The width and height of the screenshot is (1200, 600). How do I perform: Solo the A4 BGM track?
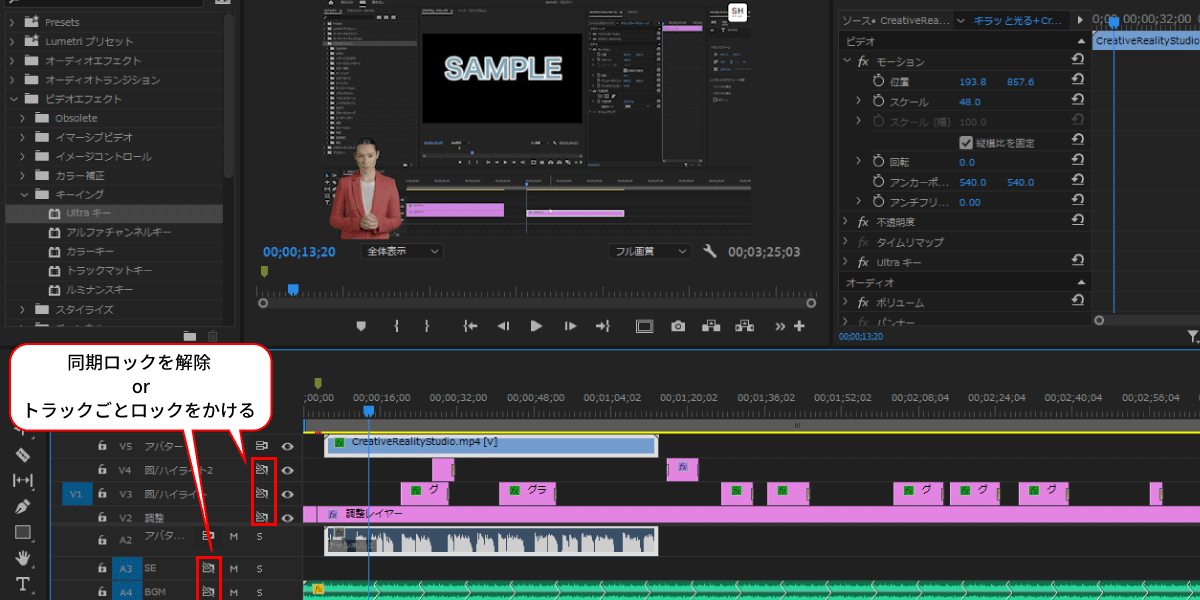[x=259, y=593]
